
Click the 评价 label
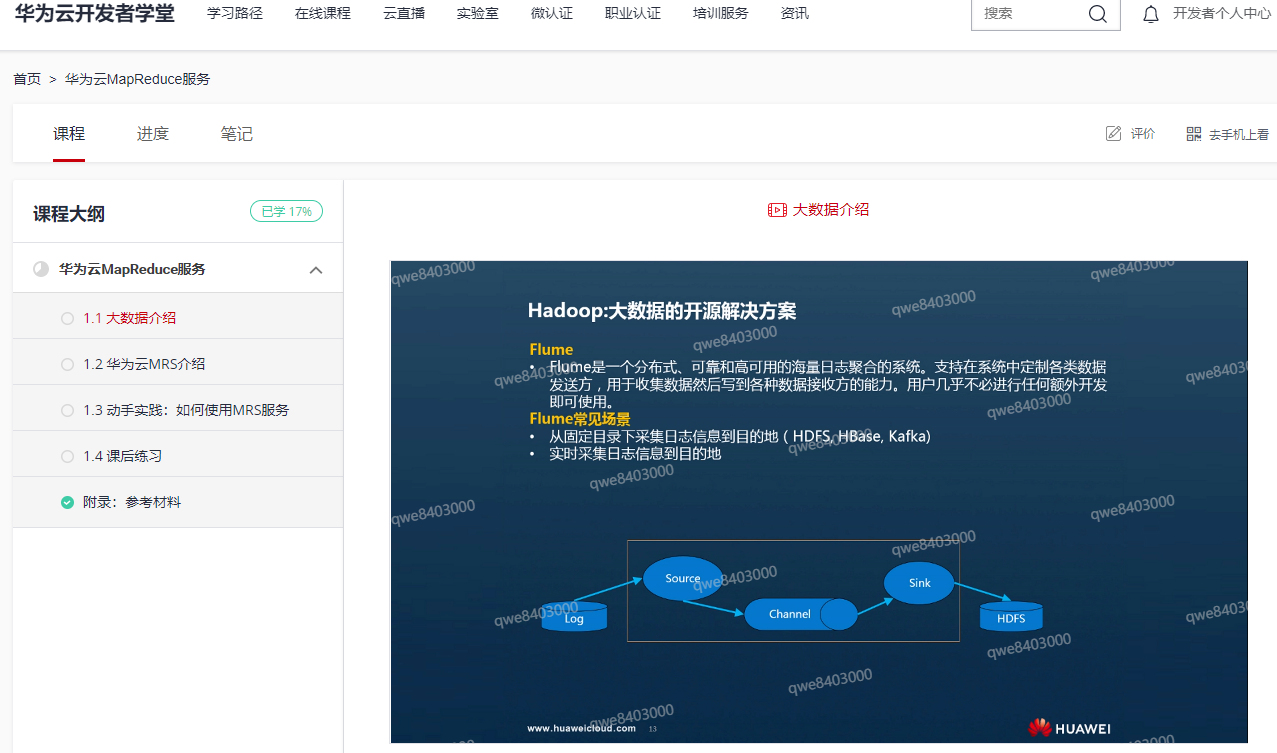1143,134
